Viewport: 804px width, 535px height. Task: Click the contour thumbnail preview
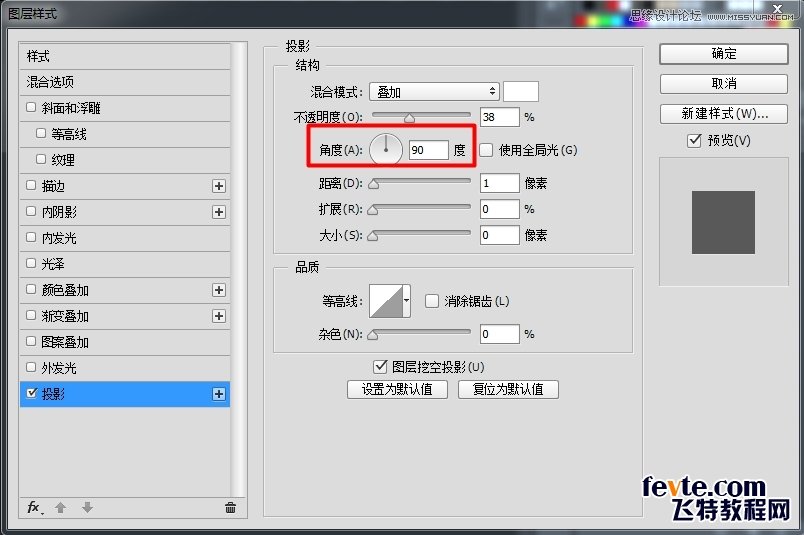click(386, 301)
